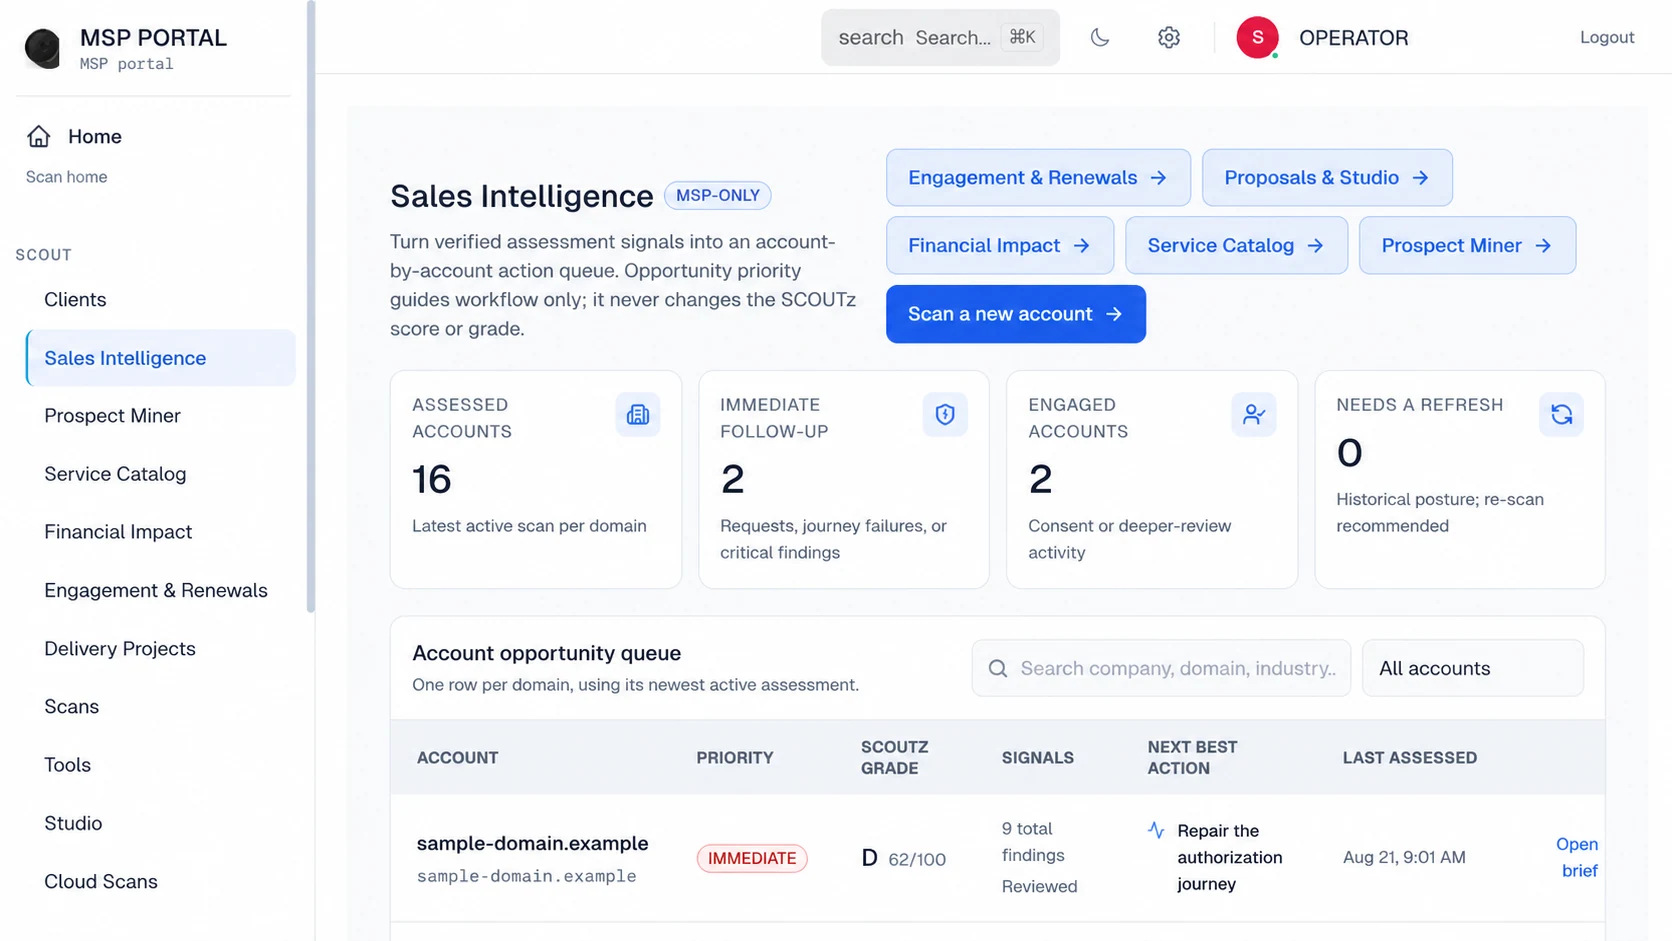
Task: Click the Immediate Follow-up shield icon
Action: [945, 414]
